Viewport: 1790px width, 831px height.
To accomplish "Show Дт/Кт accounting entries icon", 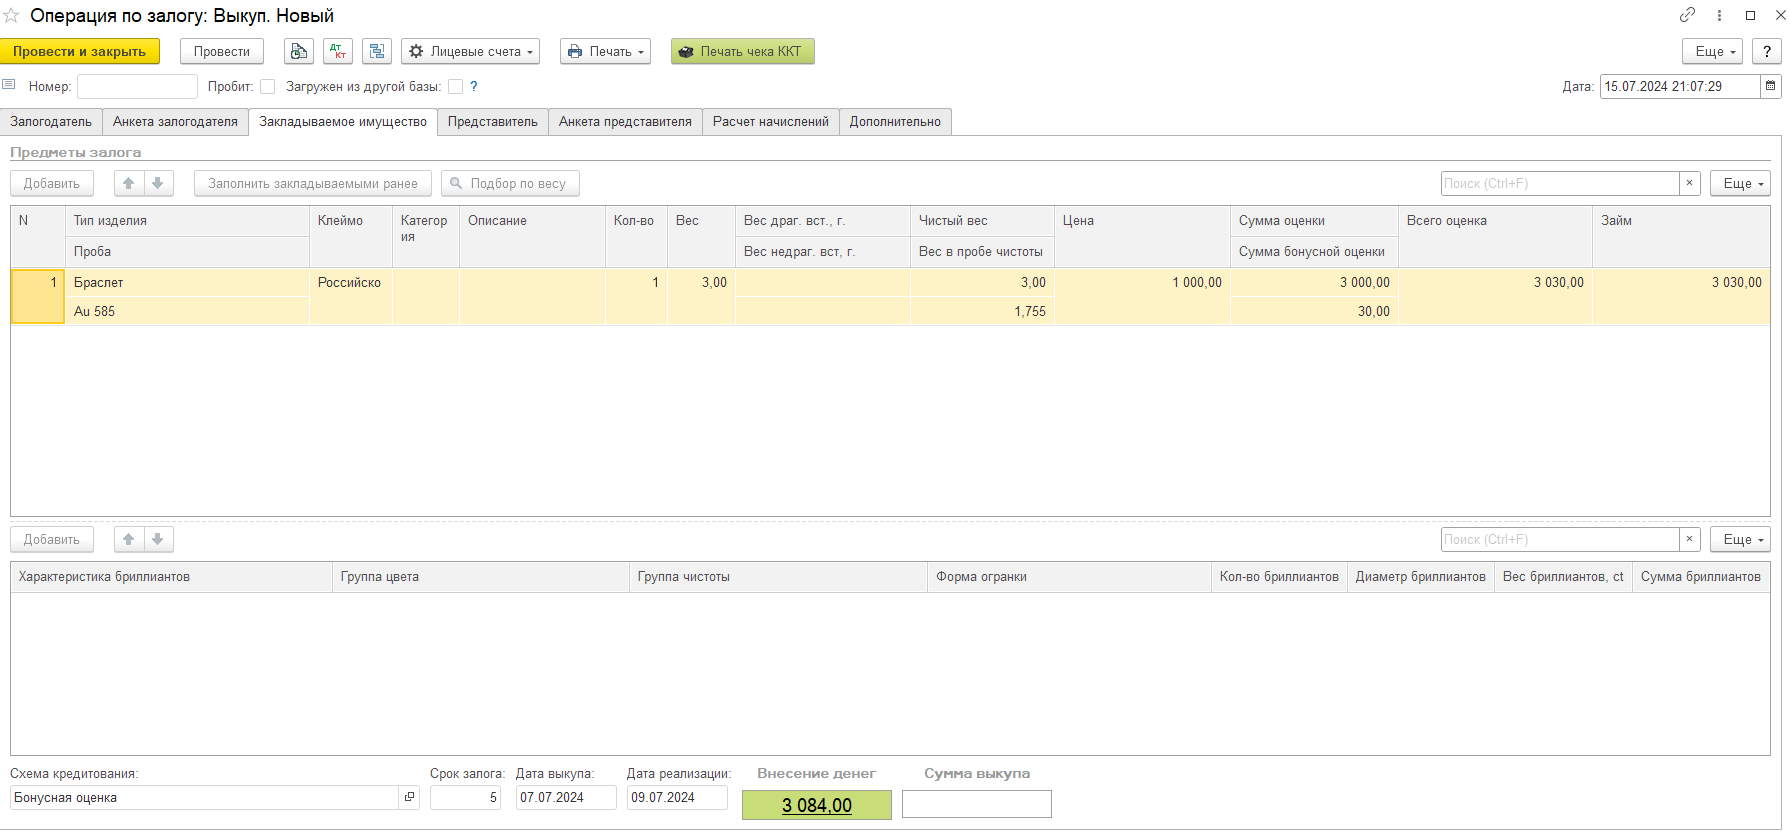I will (338, 51).
